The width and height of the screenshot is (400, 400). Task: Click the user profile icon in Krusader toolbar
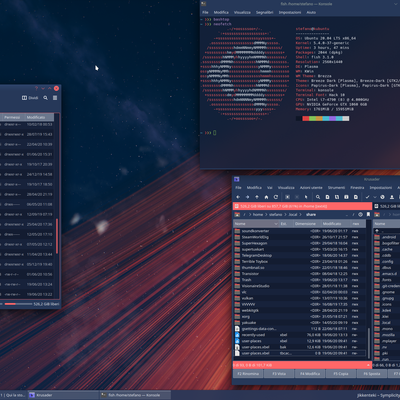392,197
